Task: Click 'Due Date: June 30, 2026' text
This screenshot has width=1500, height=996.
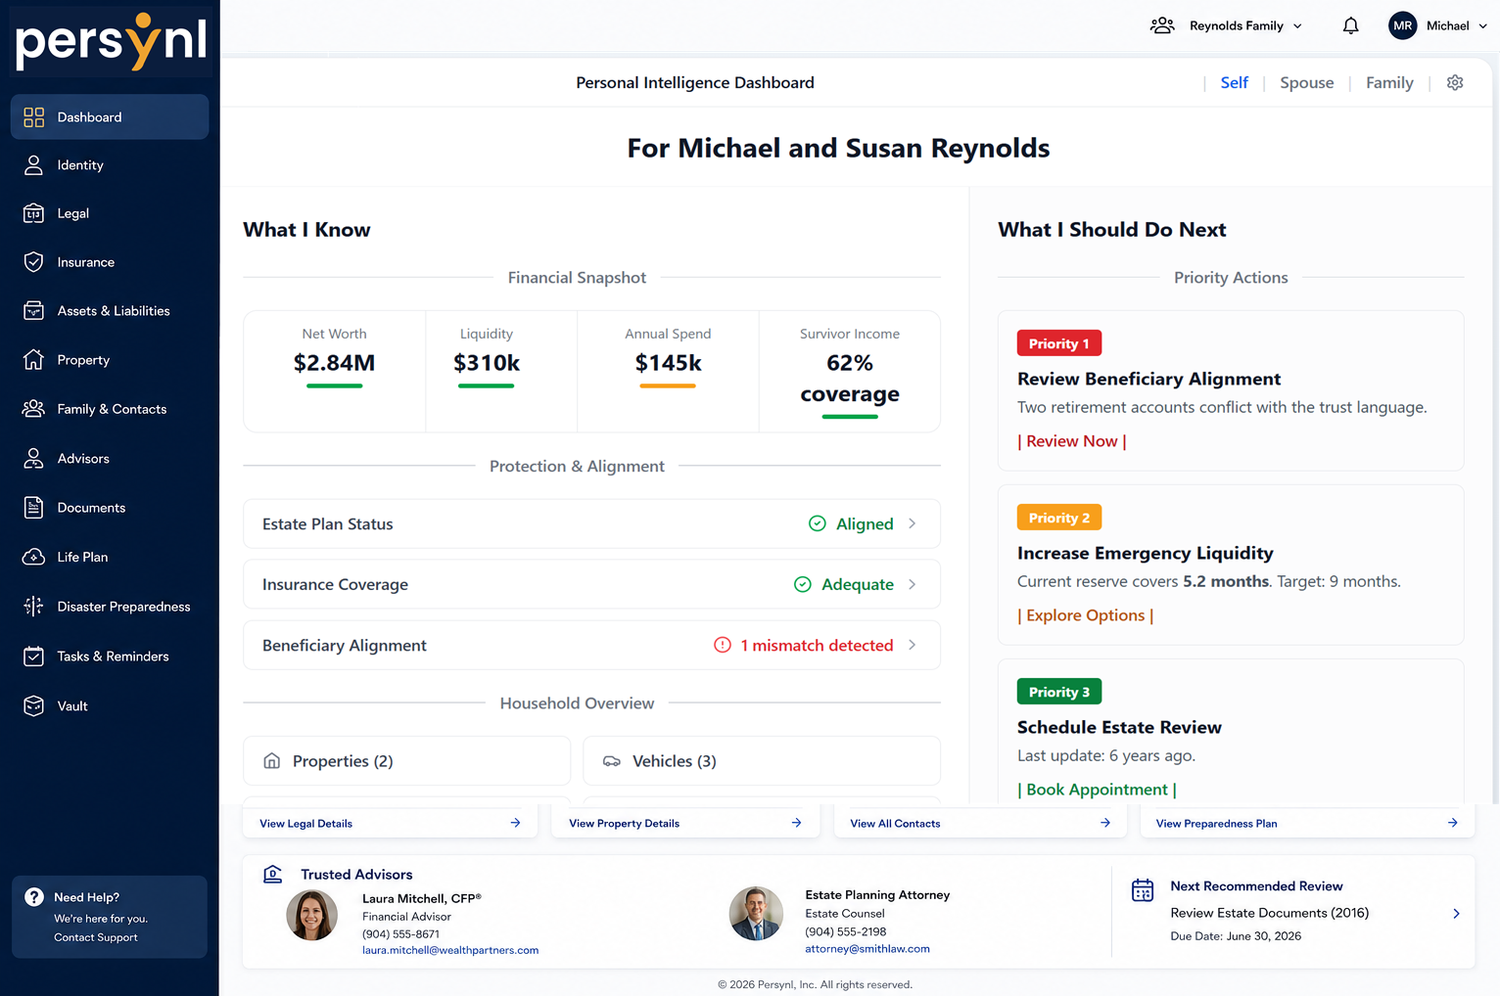Action: pos(1236,936)
